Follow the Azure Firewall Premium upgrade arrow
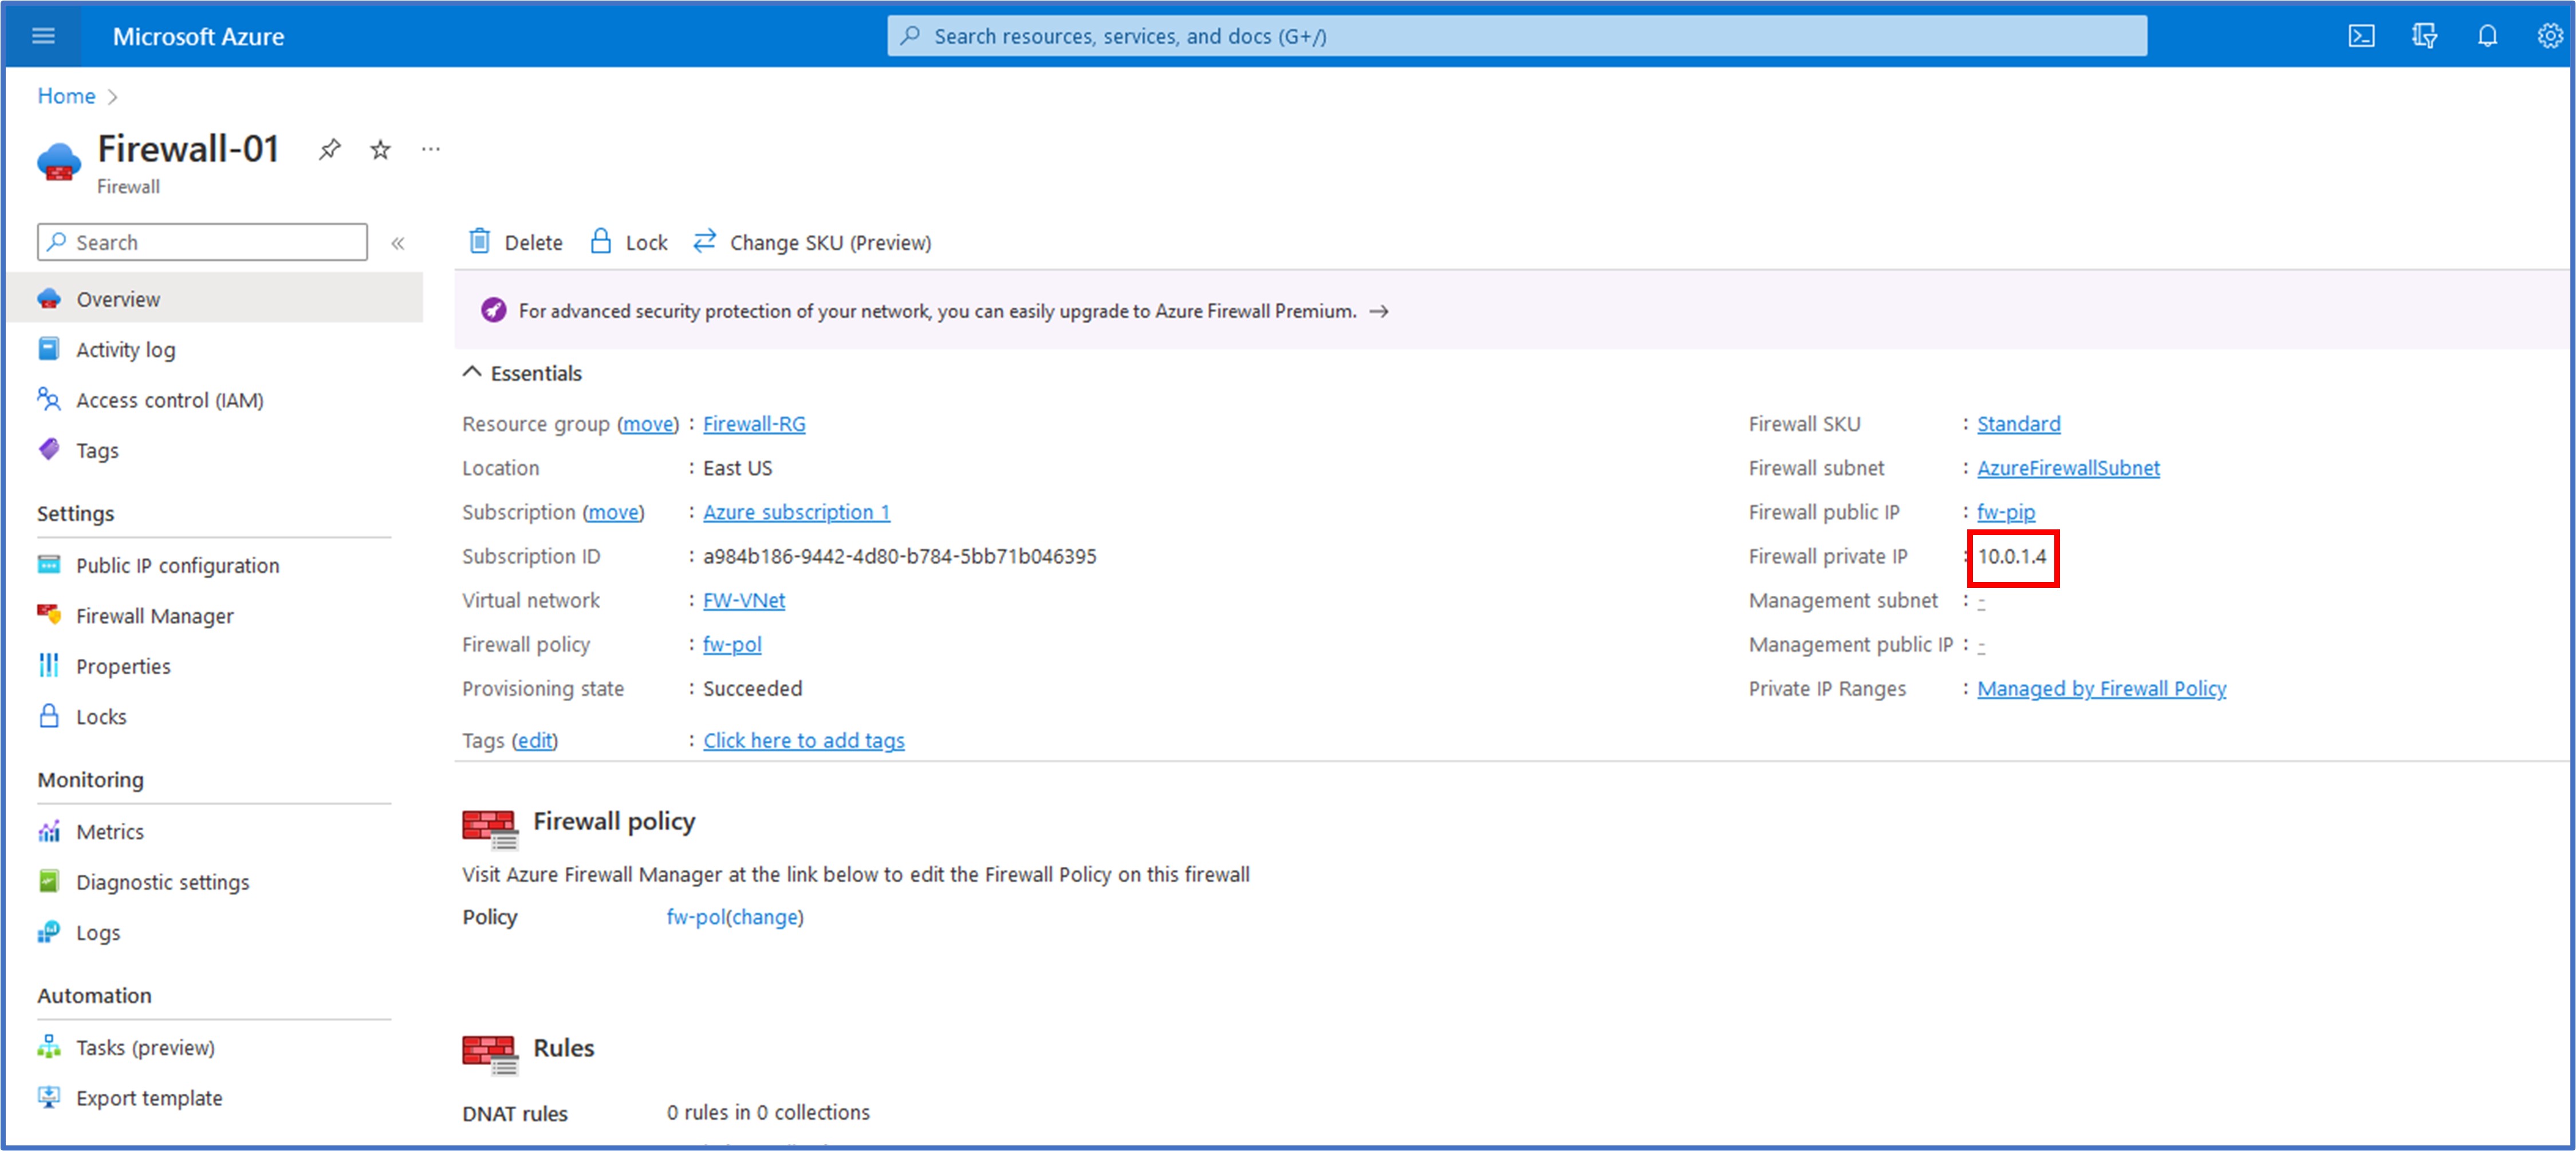This screenshot has height=1151, width=2576. (1379, 311)
